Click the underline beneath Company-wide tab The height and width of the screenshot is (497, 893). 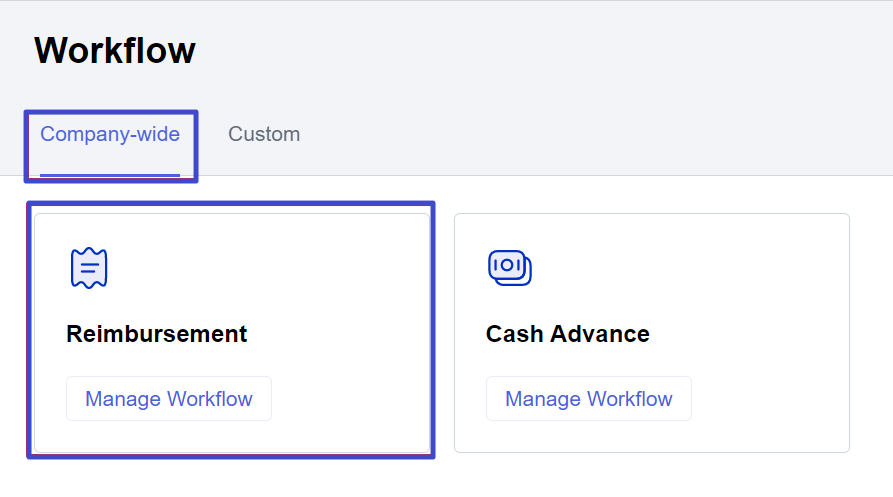(110, 175)
